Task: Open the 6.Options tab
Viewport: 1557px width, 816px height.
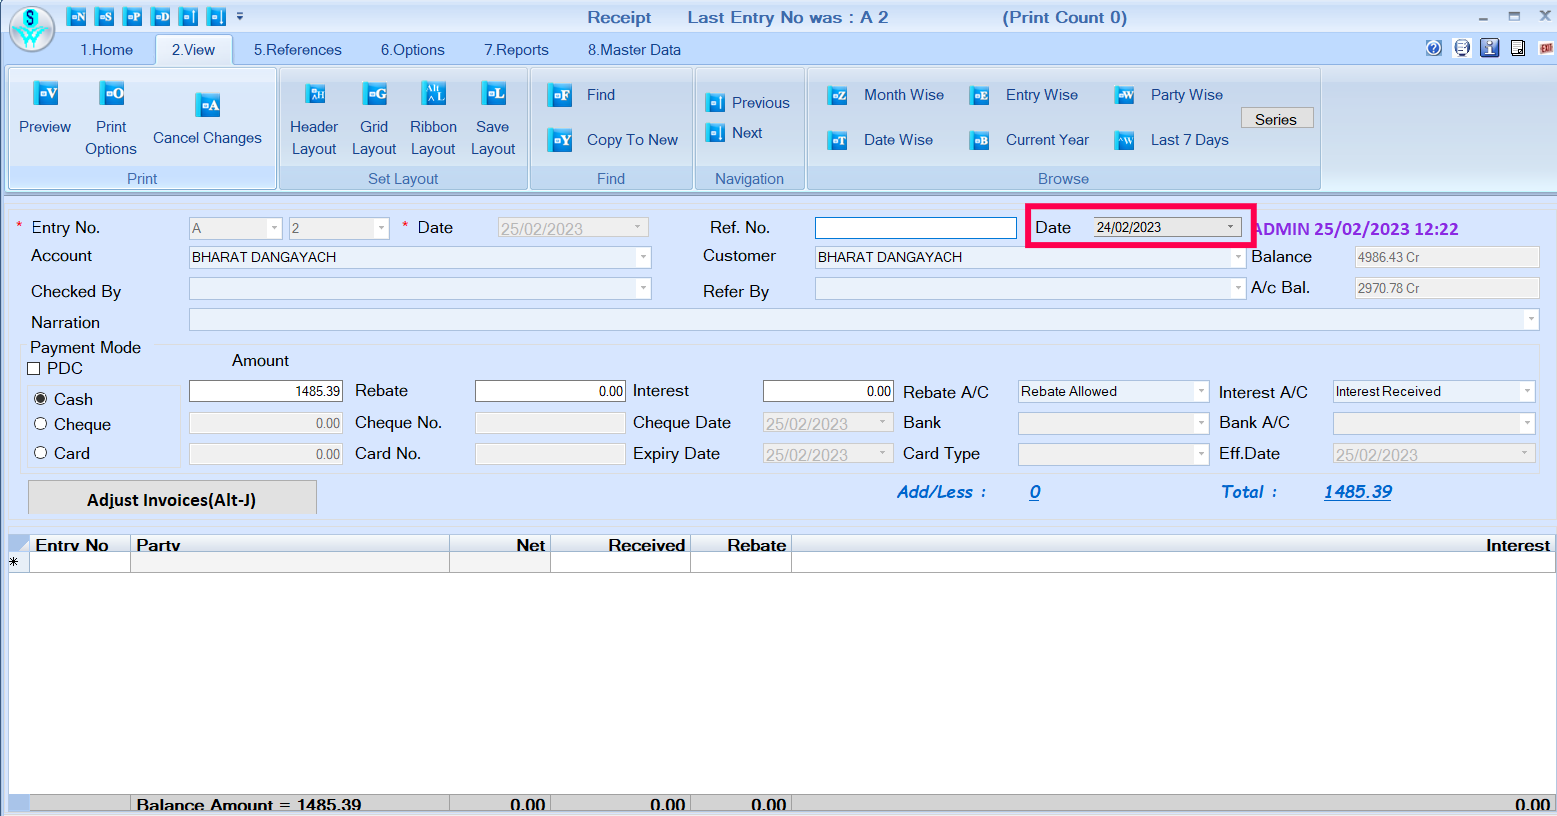Action: click(412, 50)
